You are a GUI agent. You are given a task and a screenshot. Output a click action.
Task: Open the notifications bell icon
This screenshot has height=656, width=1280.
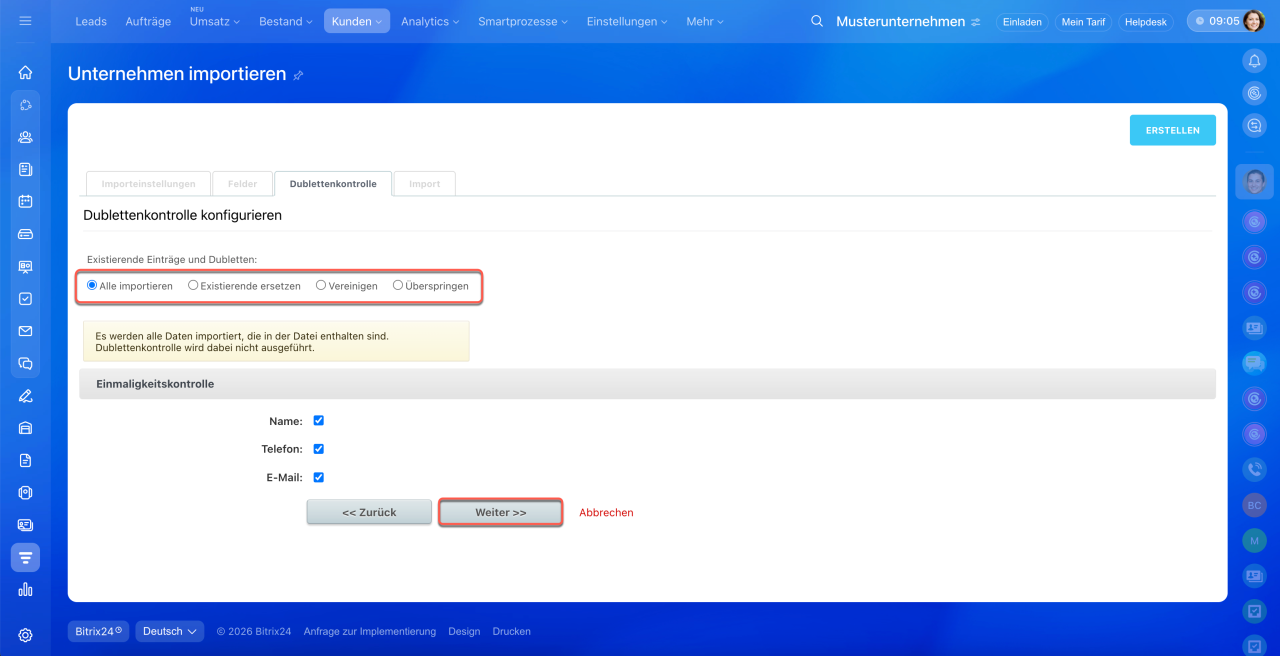click(x=1254, y=61)
